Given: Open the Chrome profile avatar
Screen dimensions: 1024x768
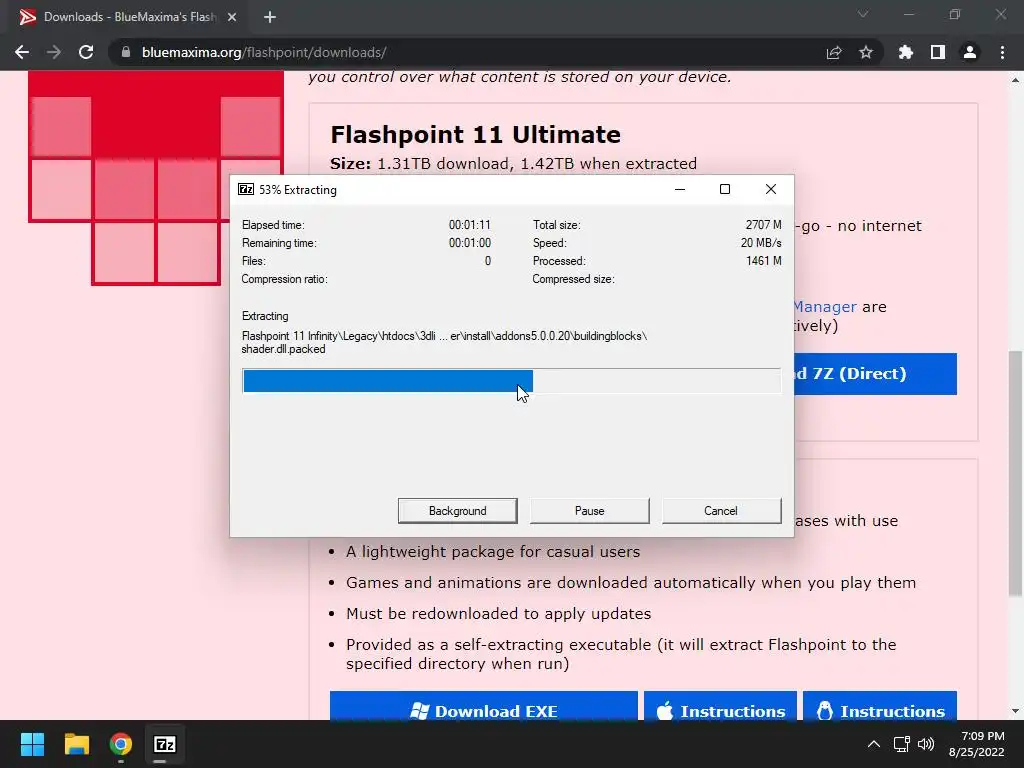Looking at the screenshot, I should click(970, 52).
